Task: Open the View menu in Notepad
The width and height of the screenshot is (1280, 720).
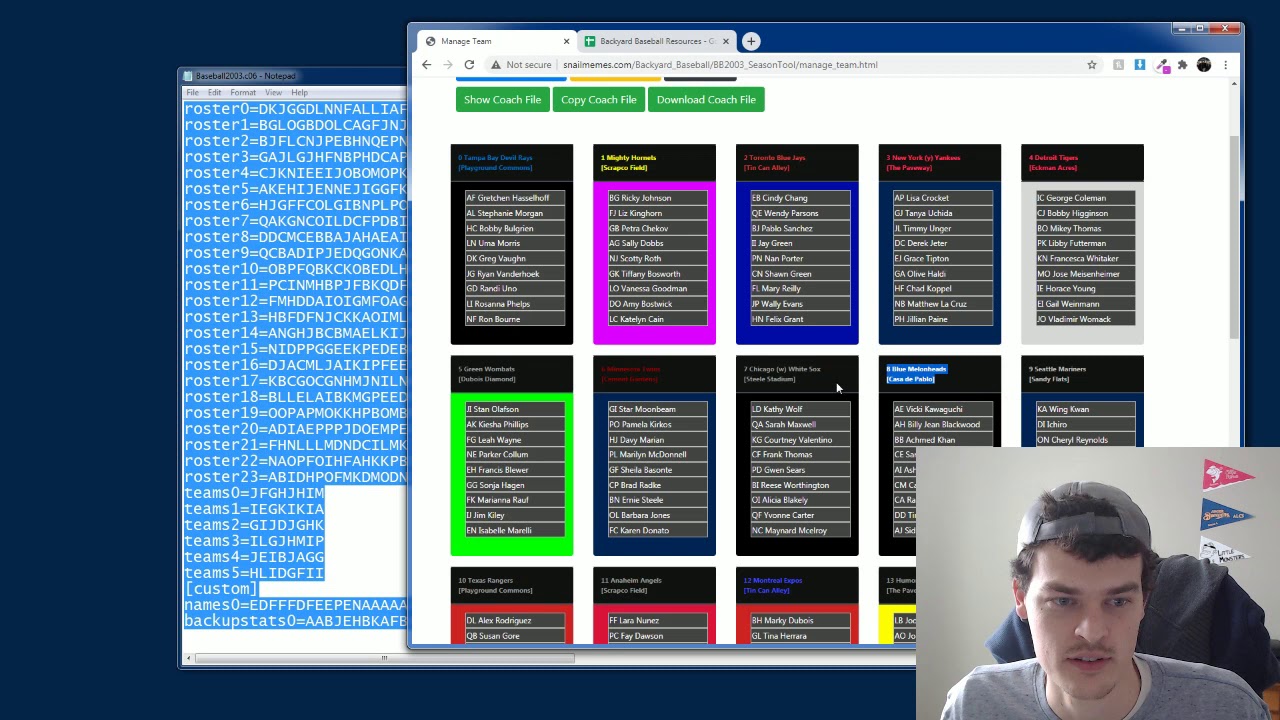Action: [273, 93]
